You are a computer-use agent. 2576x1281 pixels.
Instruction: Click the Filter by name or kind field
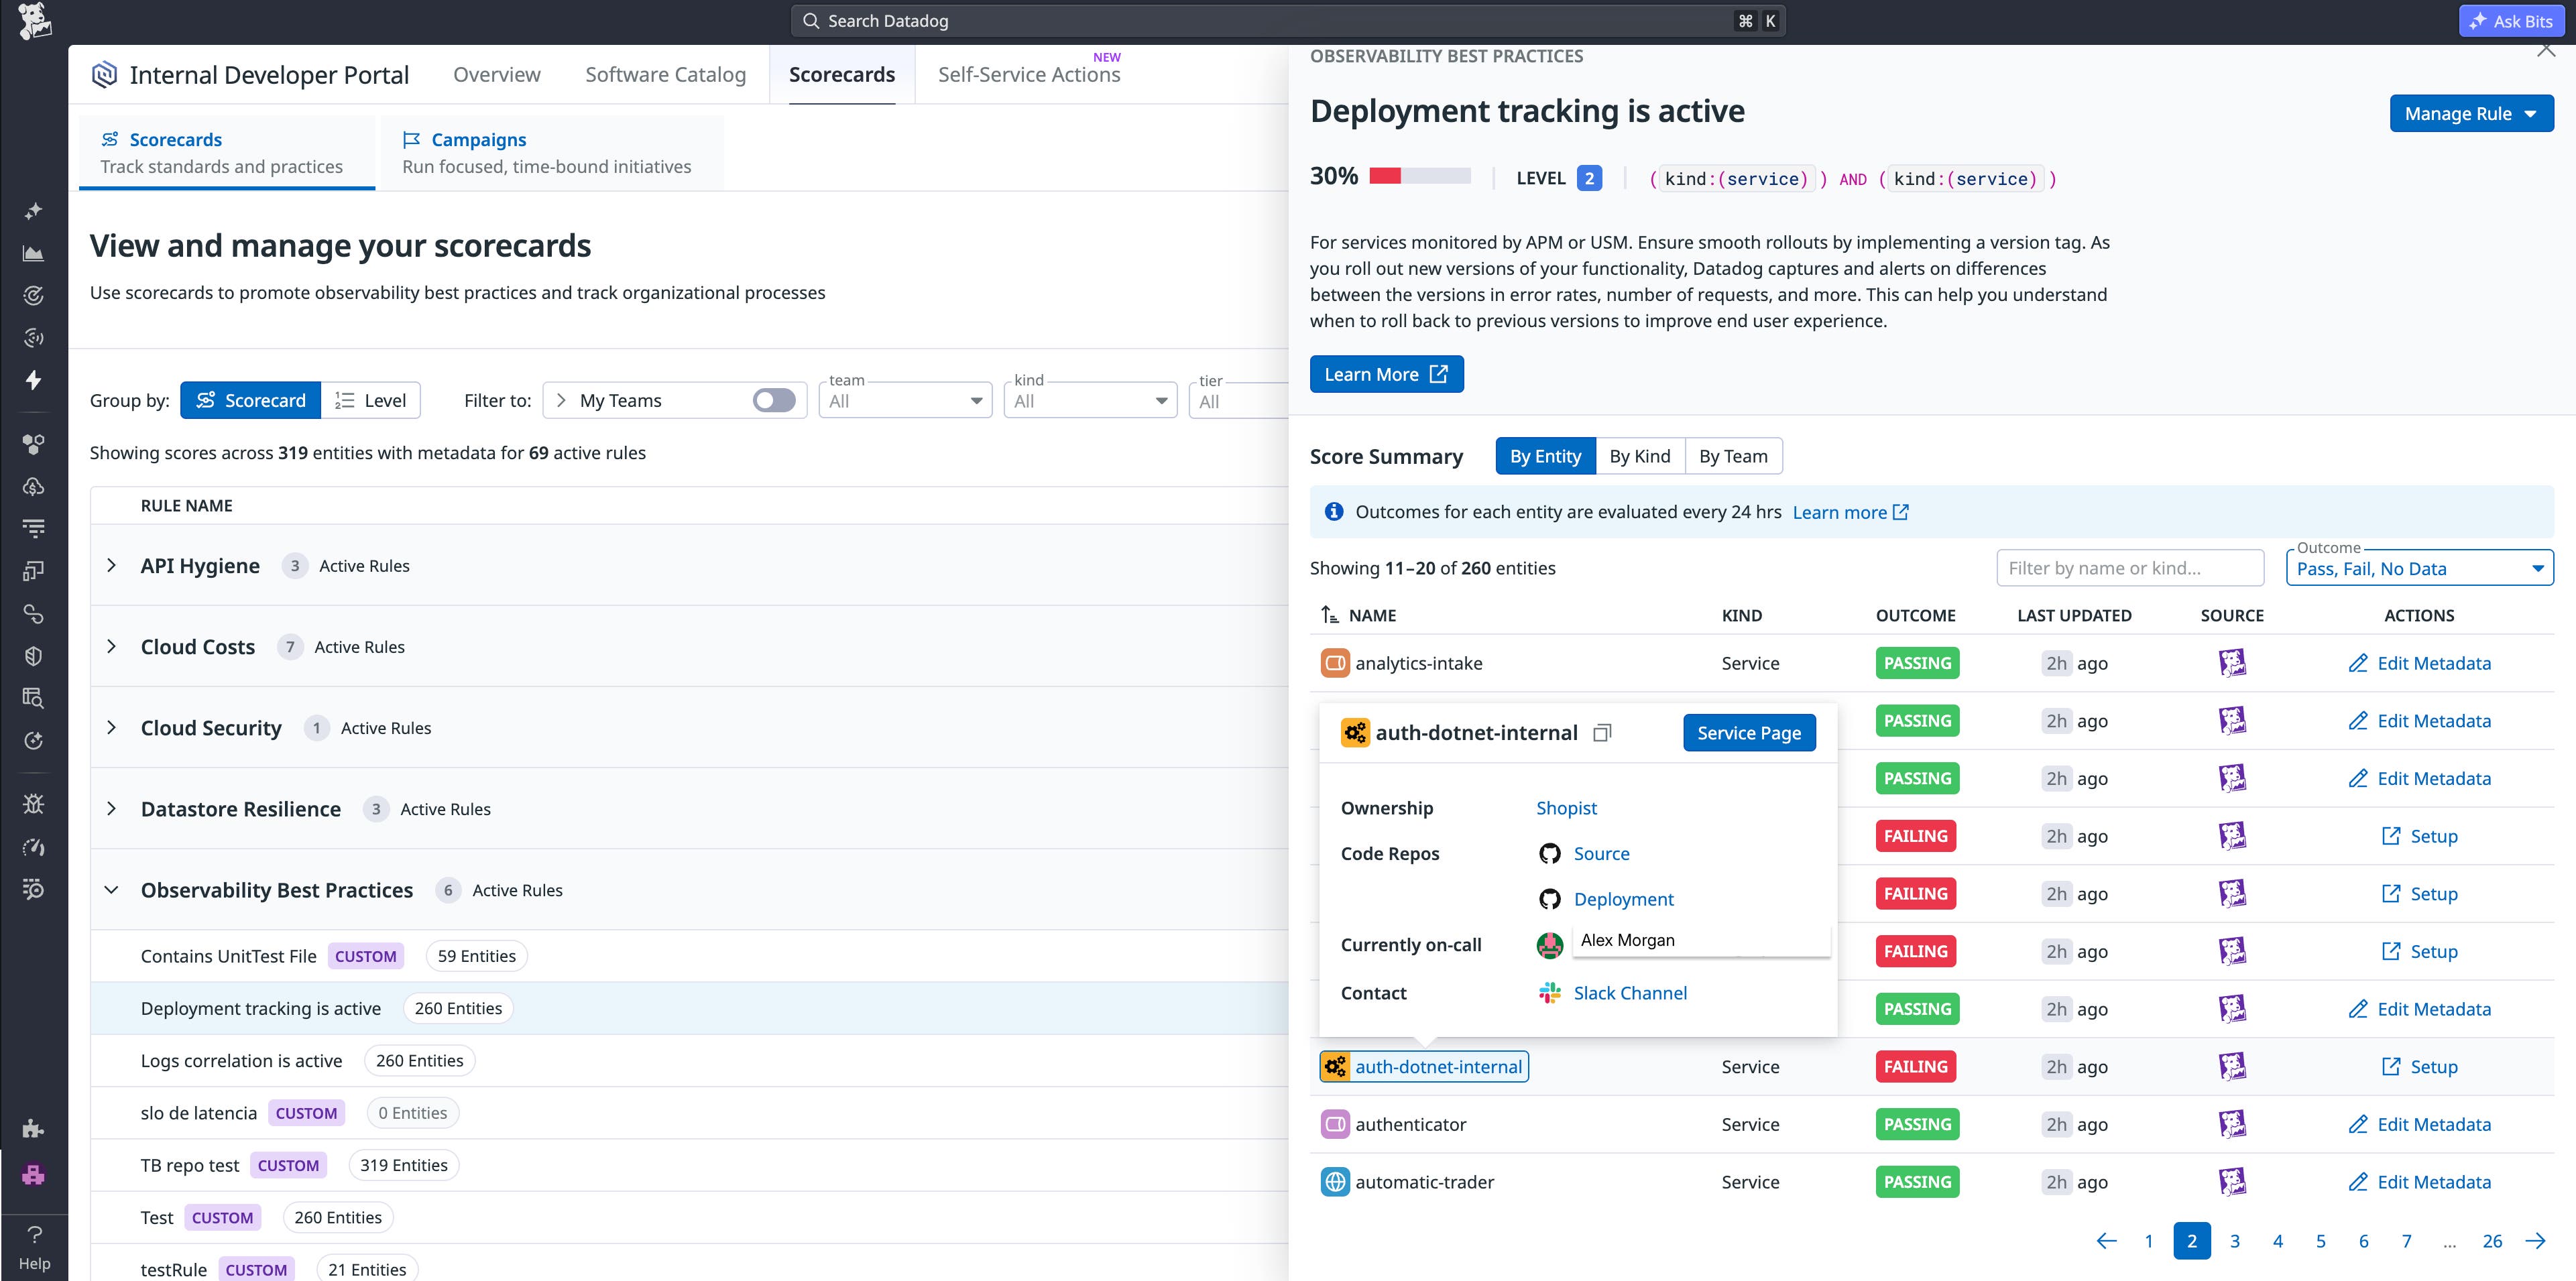coord(2129,567)
